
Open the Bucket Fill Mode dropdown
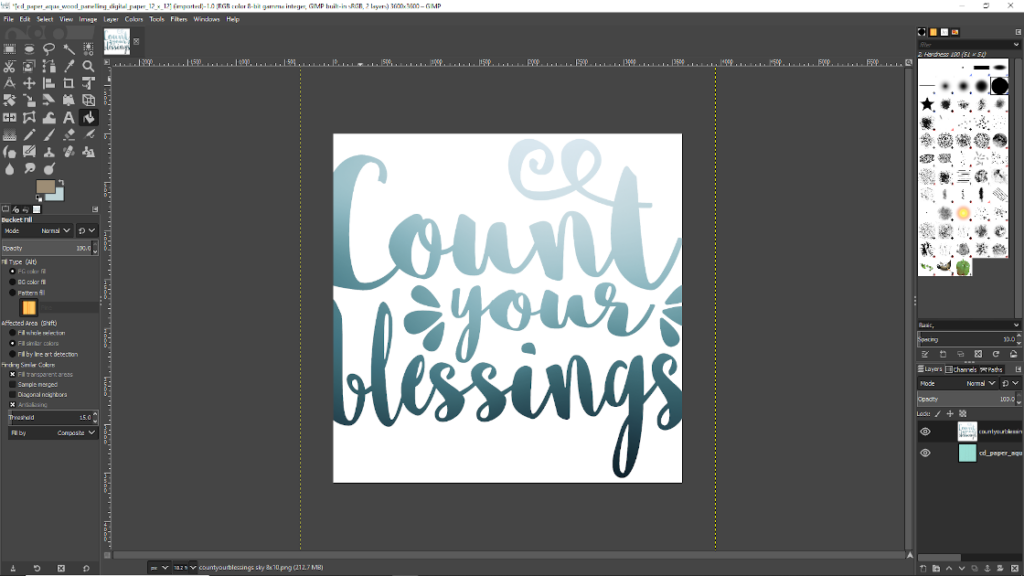53,230
